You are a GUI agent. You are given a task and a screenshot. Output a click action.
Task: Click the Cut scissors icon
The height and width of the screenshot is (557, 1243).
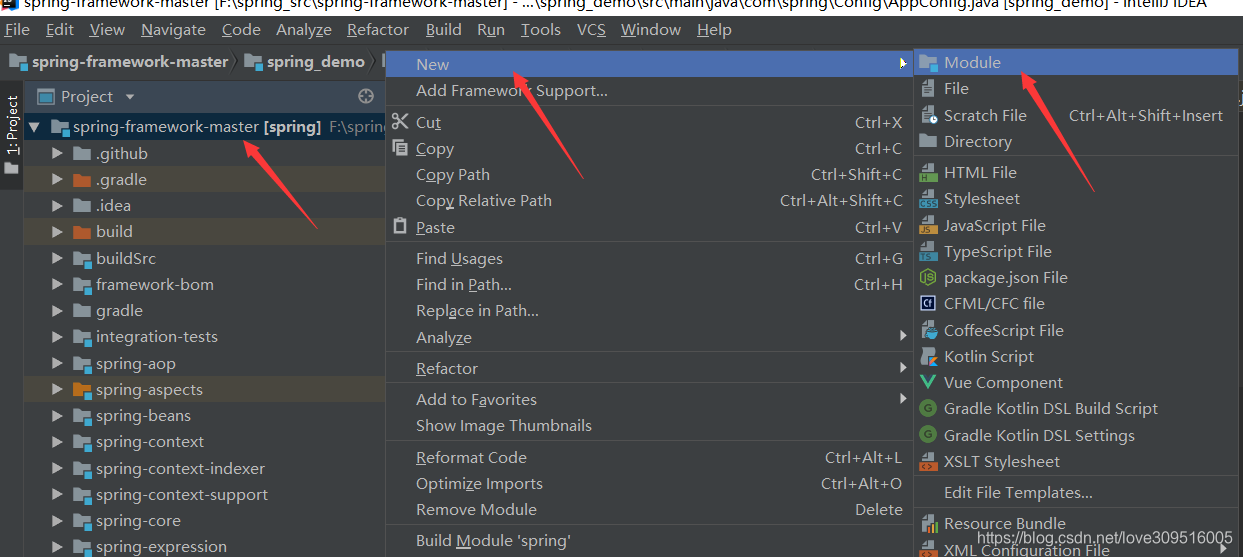(400, 122)
